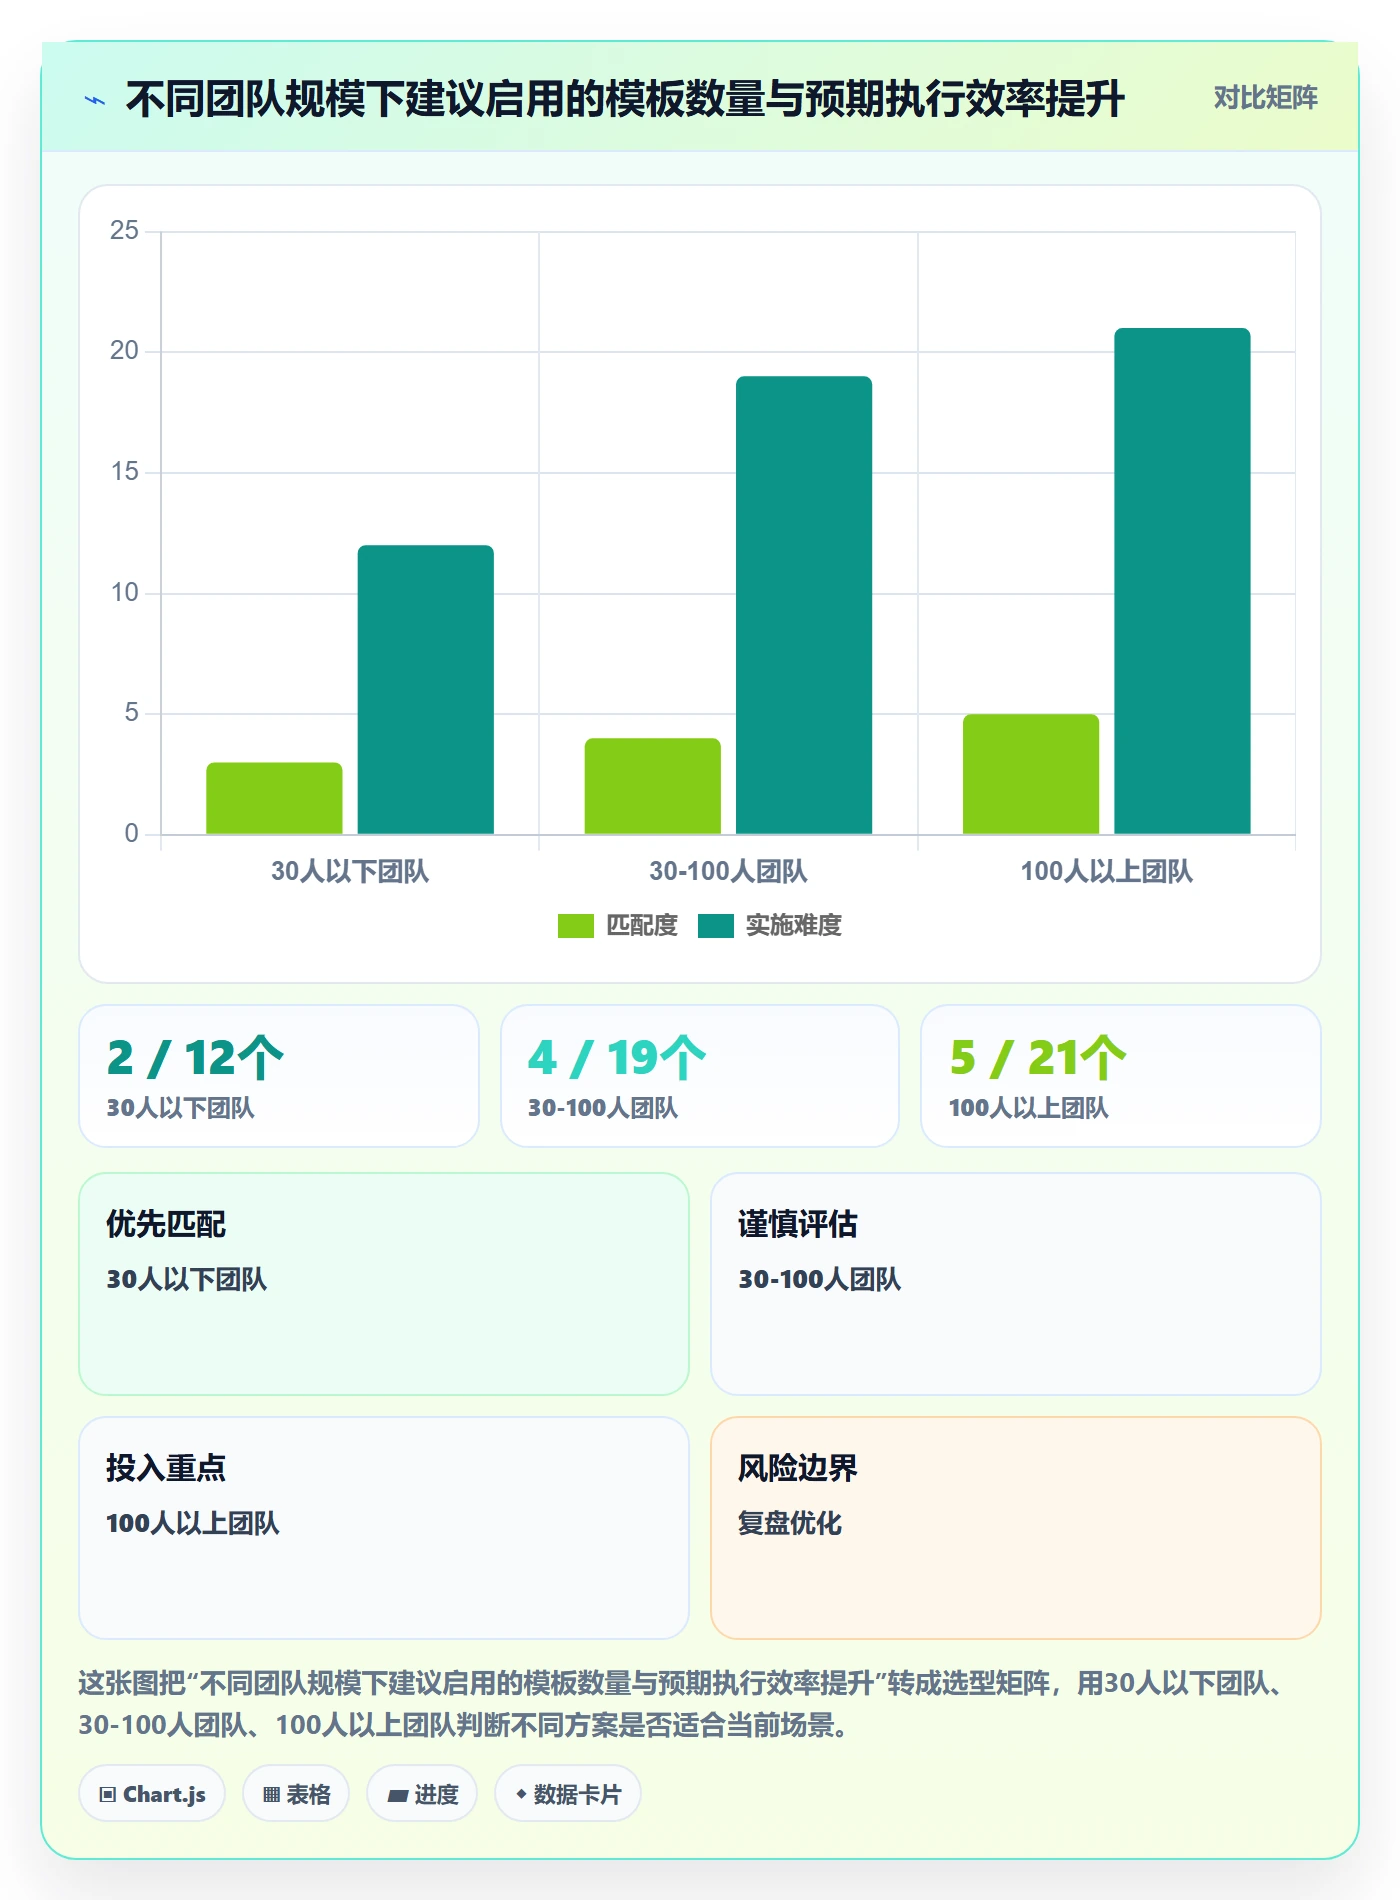Open the 谨慎评估 matrix card
This screenshot has width=1400, height=1900.
click(1016, 1284)
